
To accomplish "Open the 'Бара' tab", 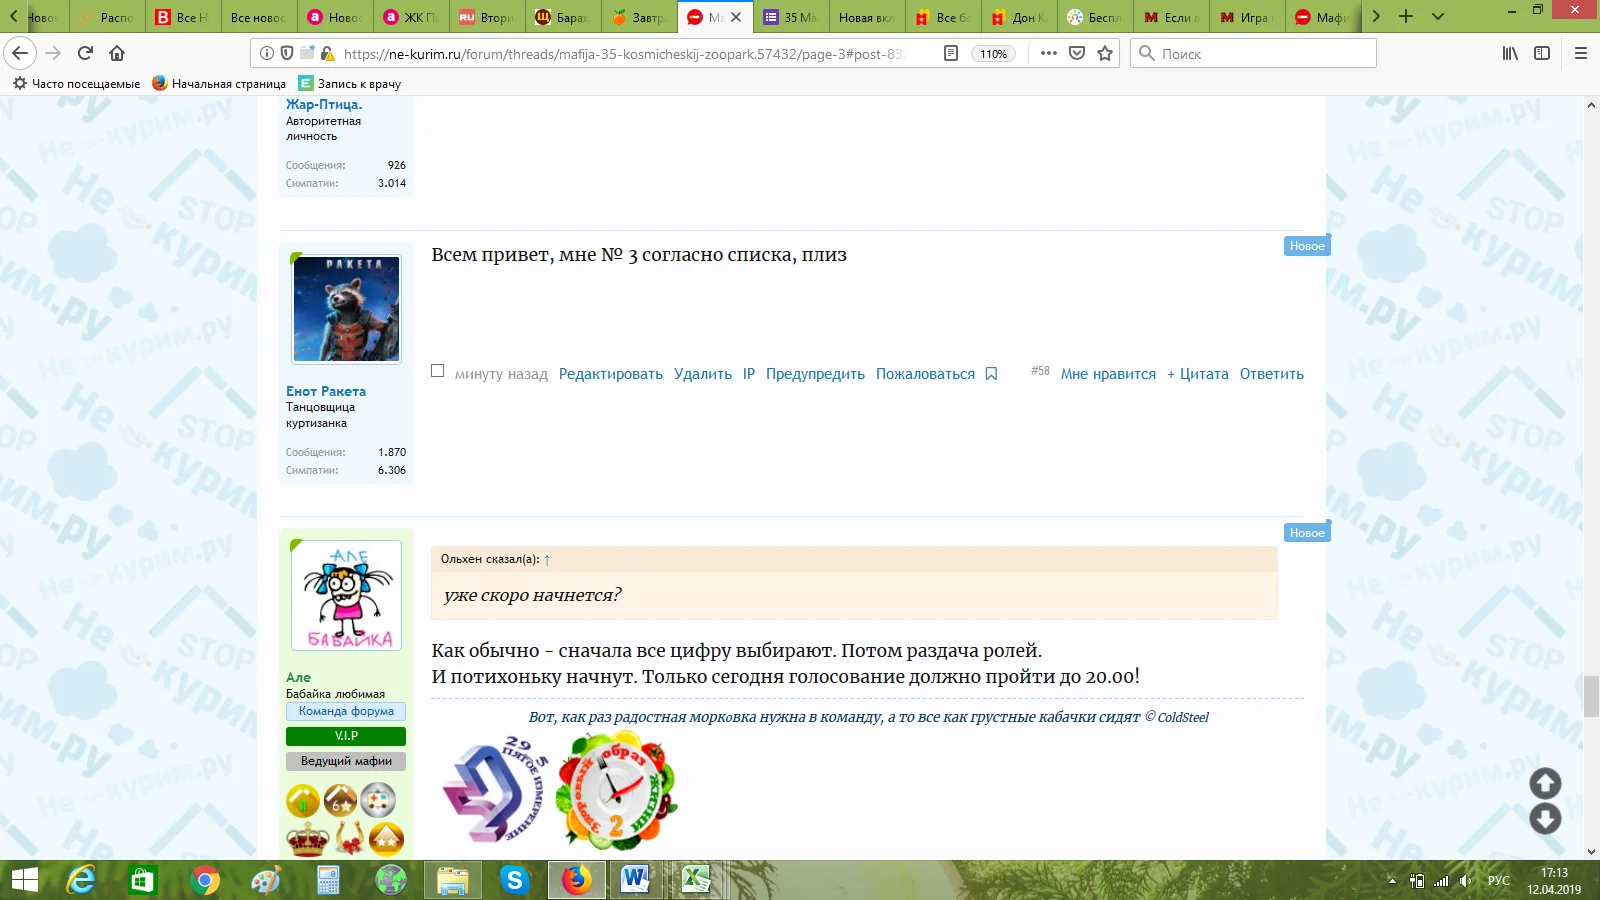I will [x=562, y=17].
